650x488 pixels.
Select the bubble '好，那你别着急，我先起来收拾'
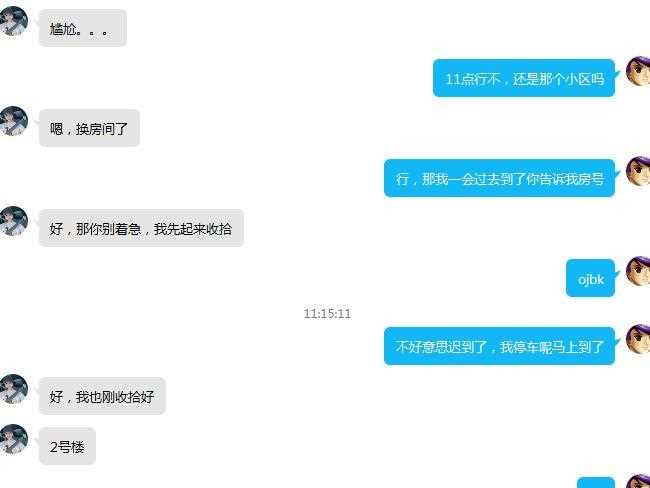(141, 228)
